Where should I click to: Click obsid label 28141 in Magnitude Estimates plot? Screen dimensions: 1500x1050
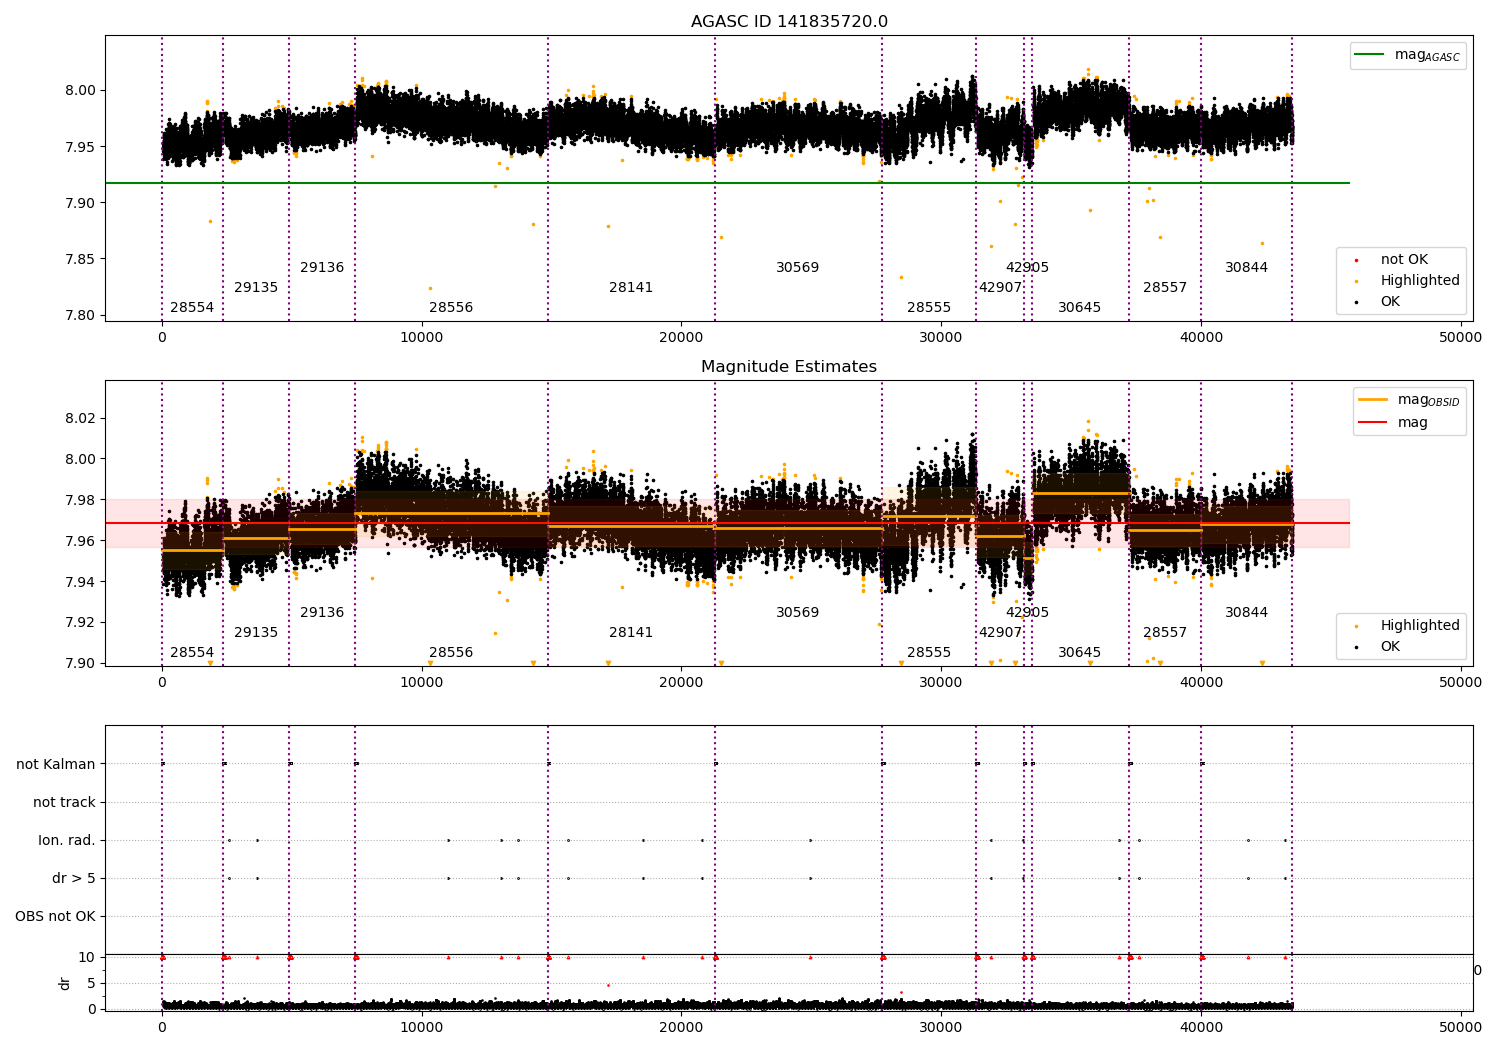[x=631, y=633]
